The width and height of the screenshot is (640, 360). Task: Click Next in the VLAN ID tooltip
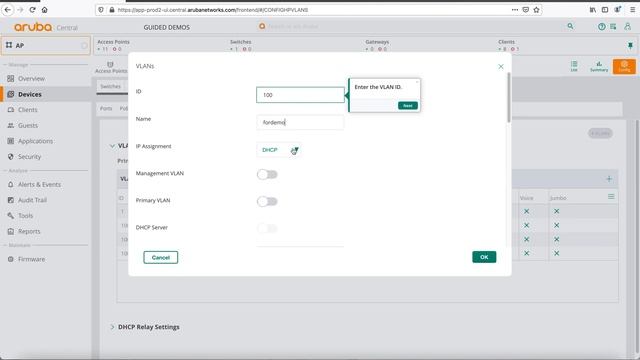click(x=408, y=106)
